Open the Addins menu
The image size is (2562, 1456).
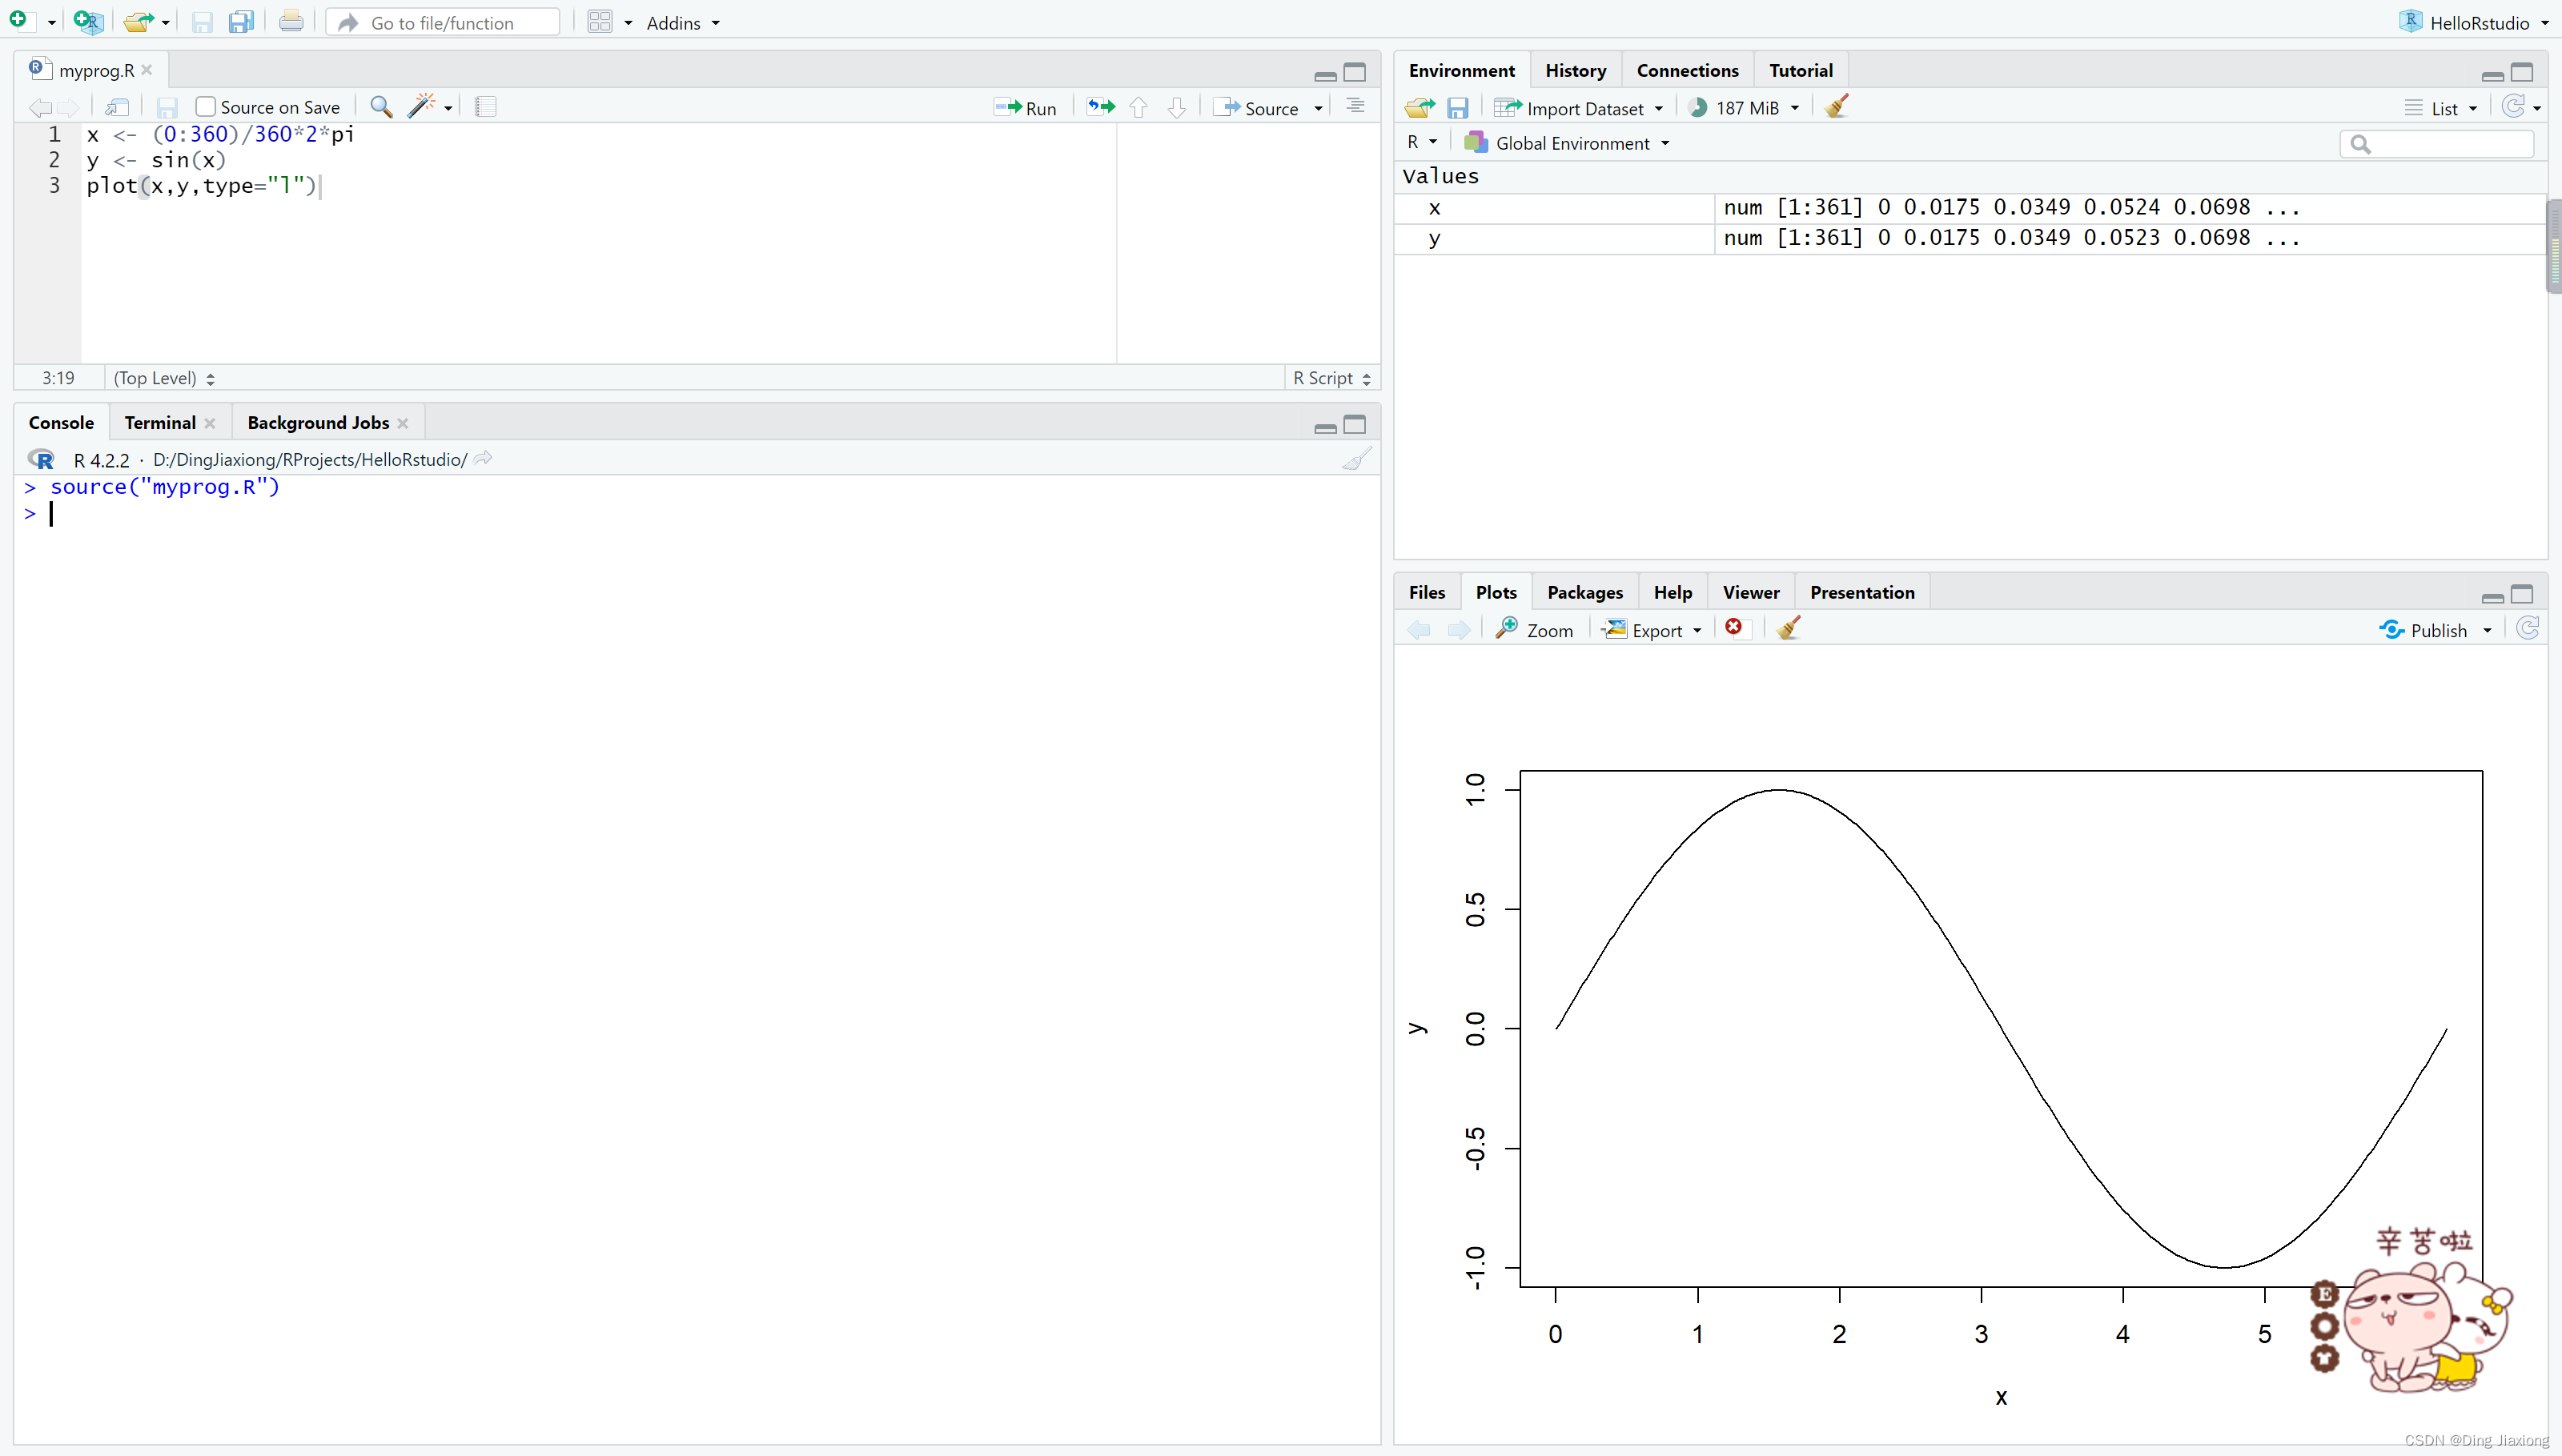(682, 22)
